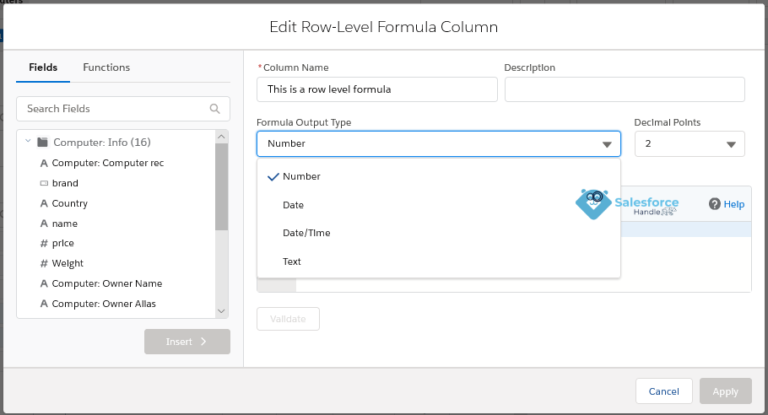Click the number sign icon beside Weight
Viewport: 768px width, 415px height.
[x=44, y=263]
